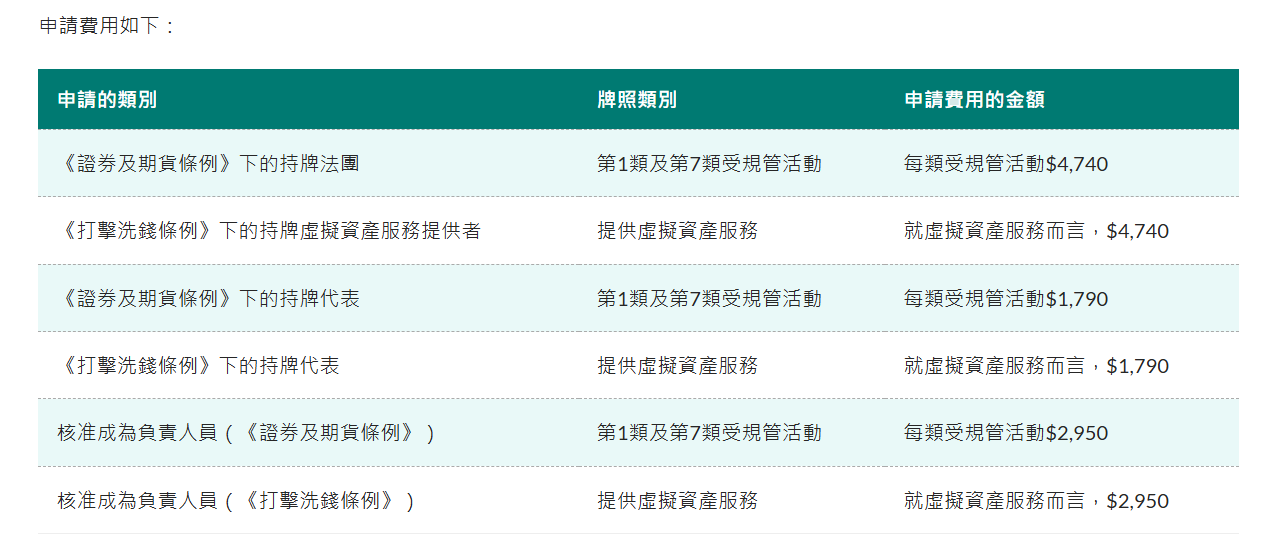This screenshot has width=1266, height=549.
Task: Click the 申請費用的金額 column header
Action: (x=974, y=100)
